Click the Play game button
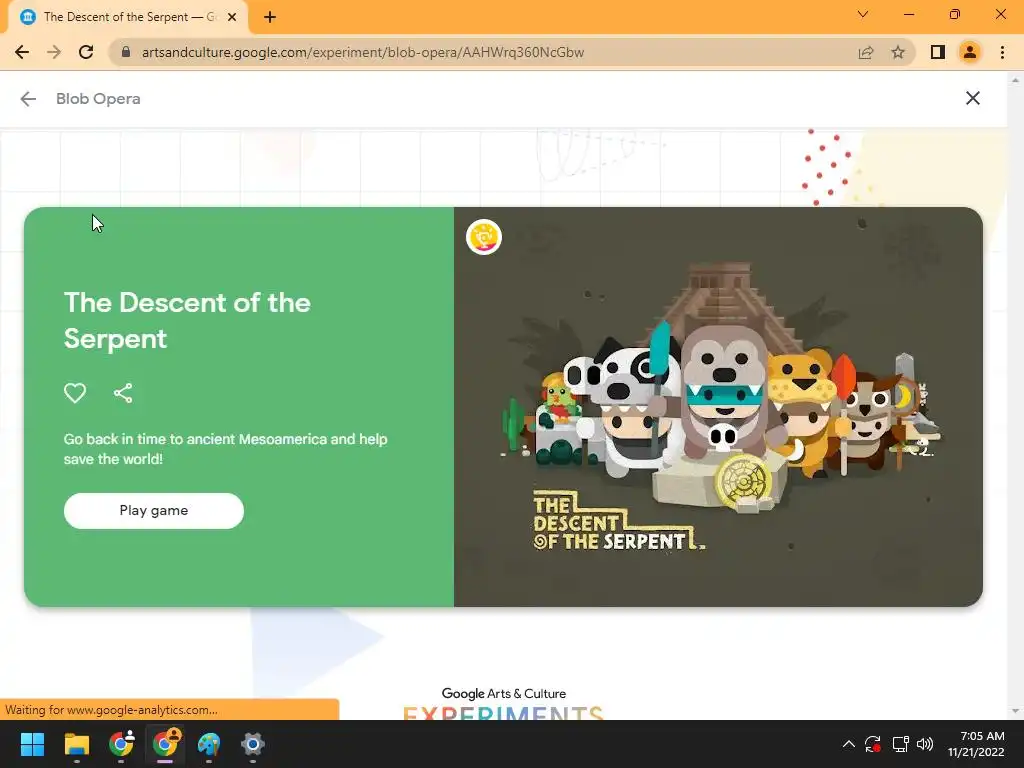Image resolution: width=1024 pixels, height=768 pixels. [x=153, y=511]
